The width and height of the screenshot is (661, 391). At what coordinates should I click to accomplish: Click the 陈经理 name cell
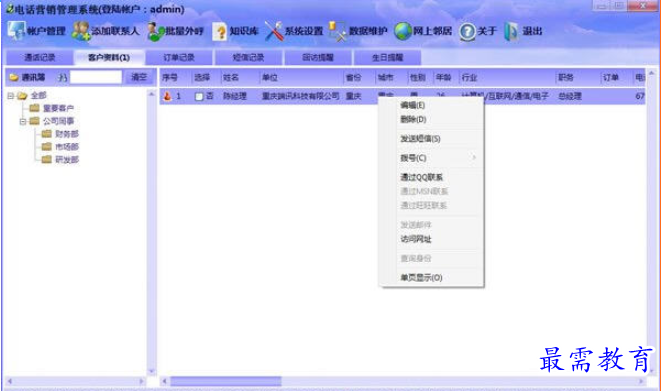coord(235,96)
